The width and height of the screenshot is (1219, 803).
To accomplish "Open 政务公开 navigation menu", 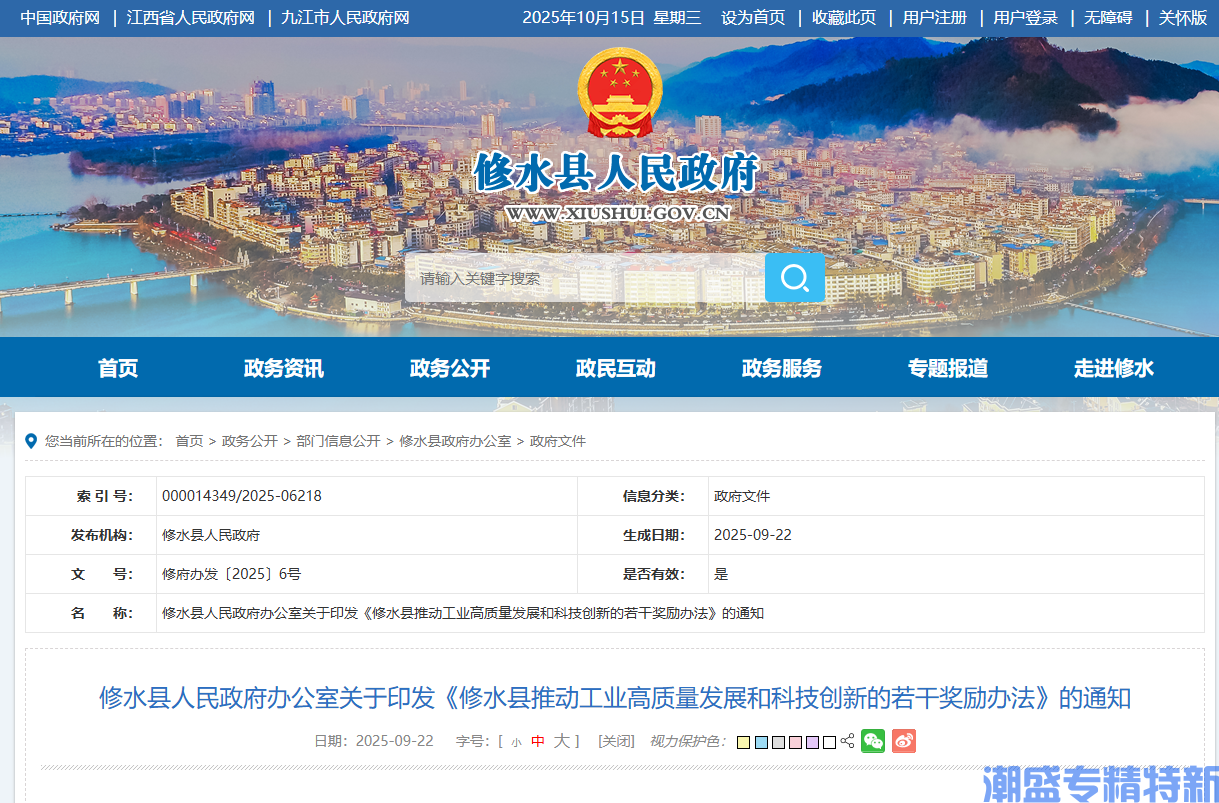I will click(450, 368).
